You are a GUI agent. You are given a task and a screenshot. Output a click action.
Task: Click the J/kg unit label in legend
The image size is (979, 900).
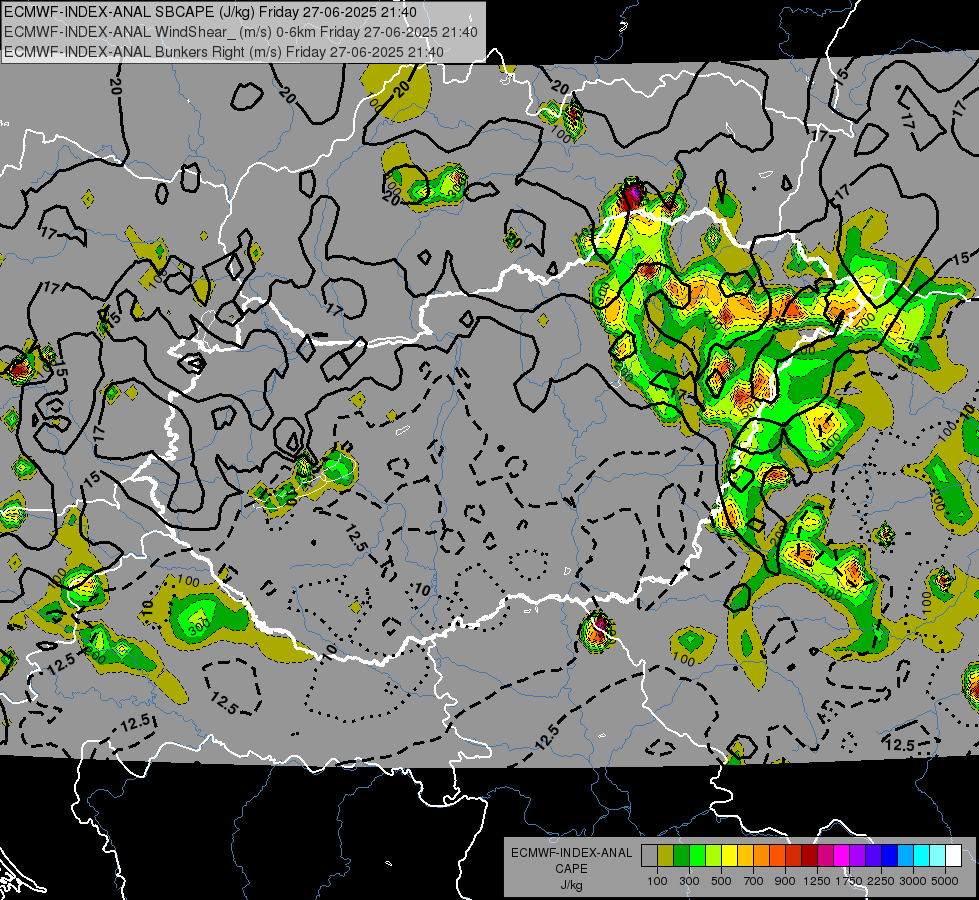(571, 885)
